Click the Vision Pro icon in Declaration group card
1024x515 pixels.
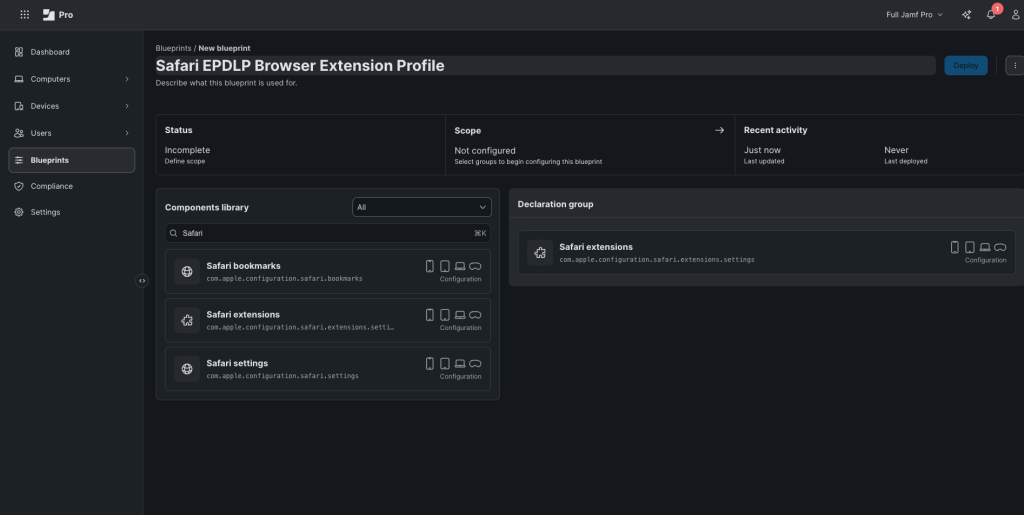[x=1000, y=247]
